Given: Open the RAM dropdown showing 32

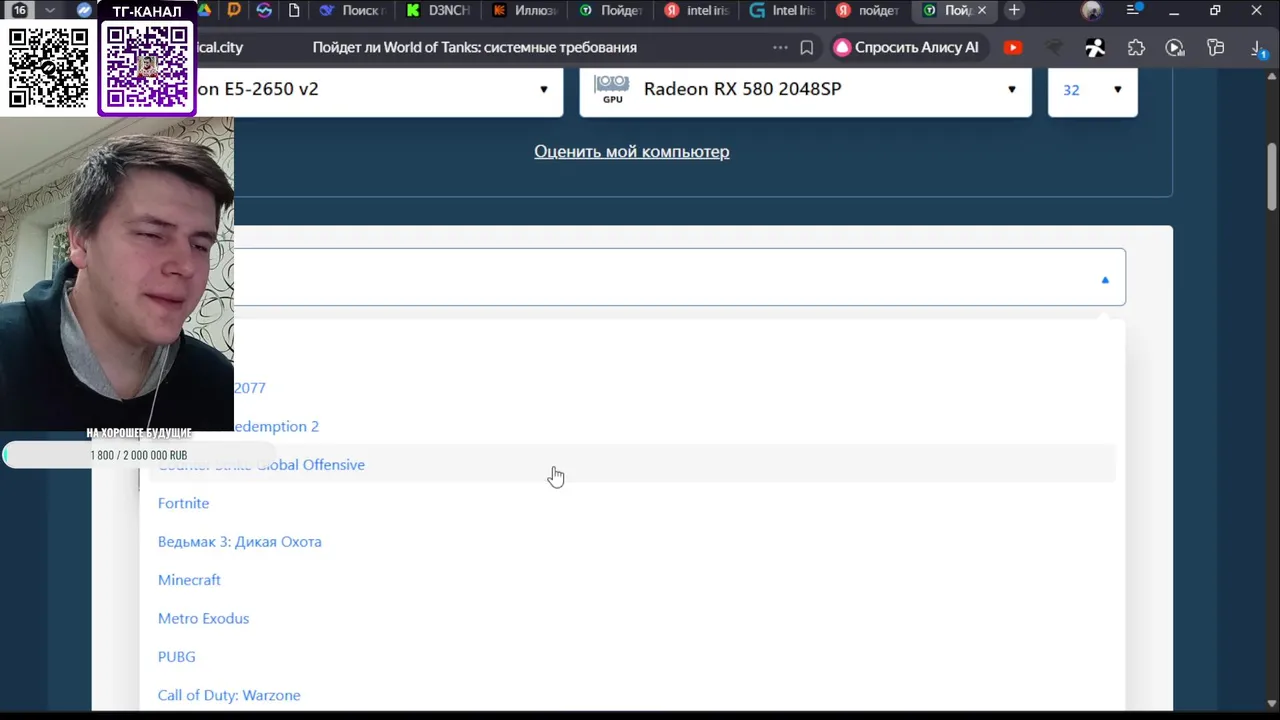Looking at the screenshot, I should 1092,89.
